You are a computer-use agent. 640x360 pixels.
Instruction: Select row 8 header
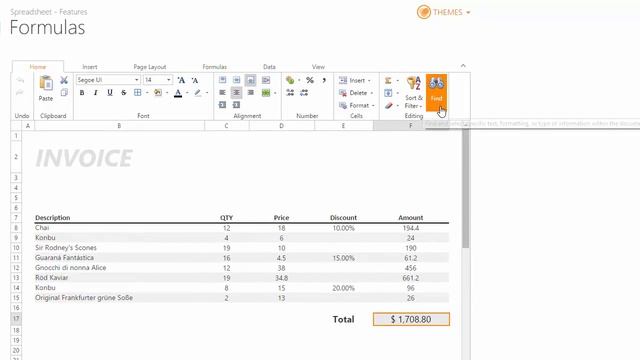(16, 228)
